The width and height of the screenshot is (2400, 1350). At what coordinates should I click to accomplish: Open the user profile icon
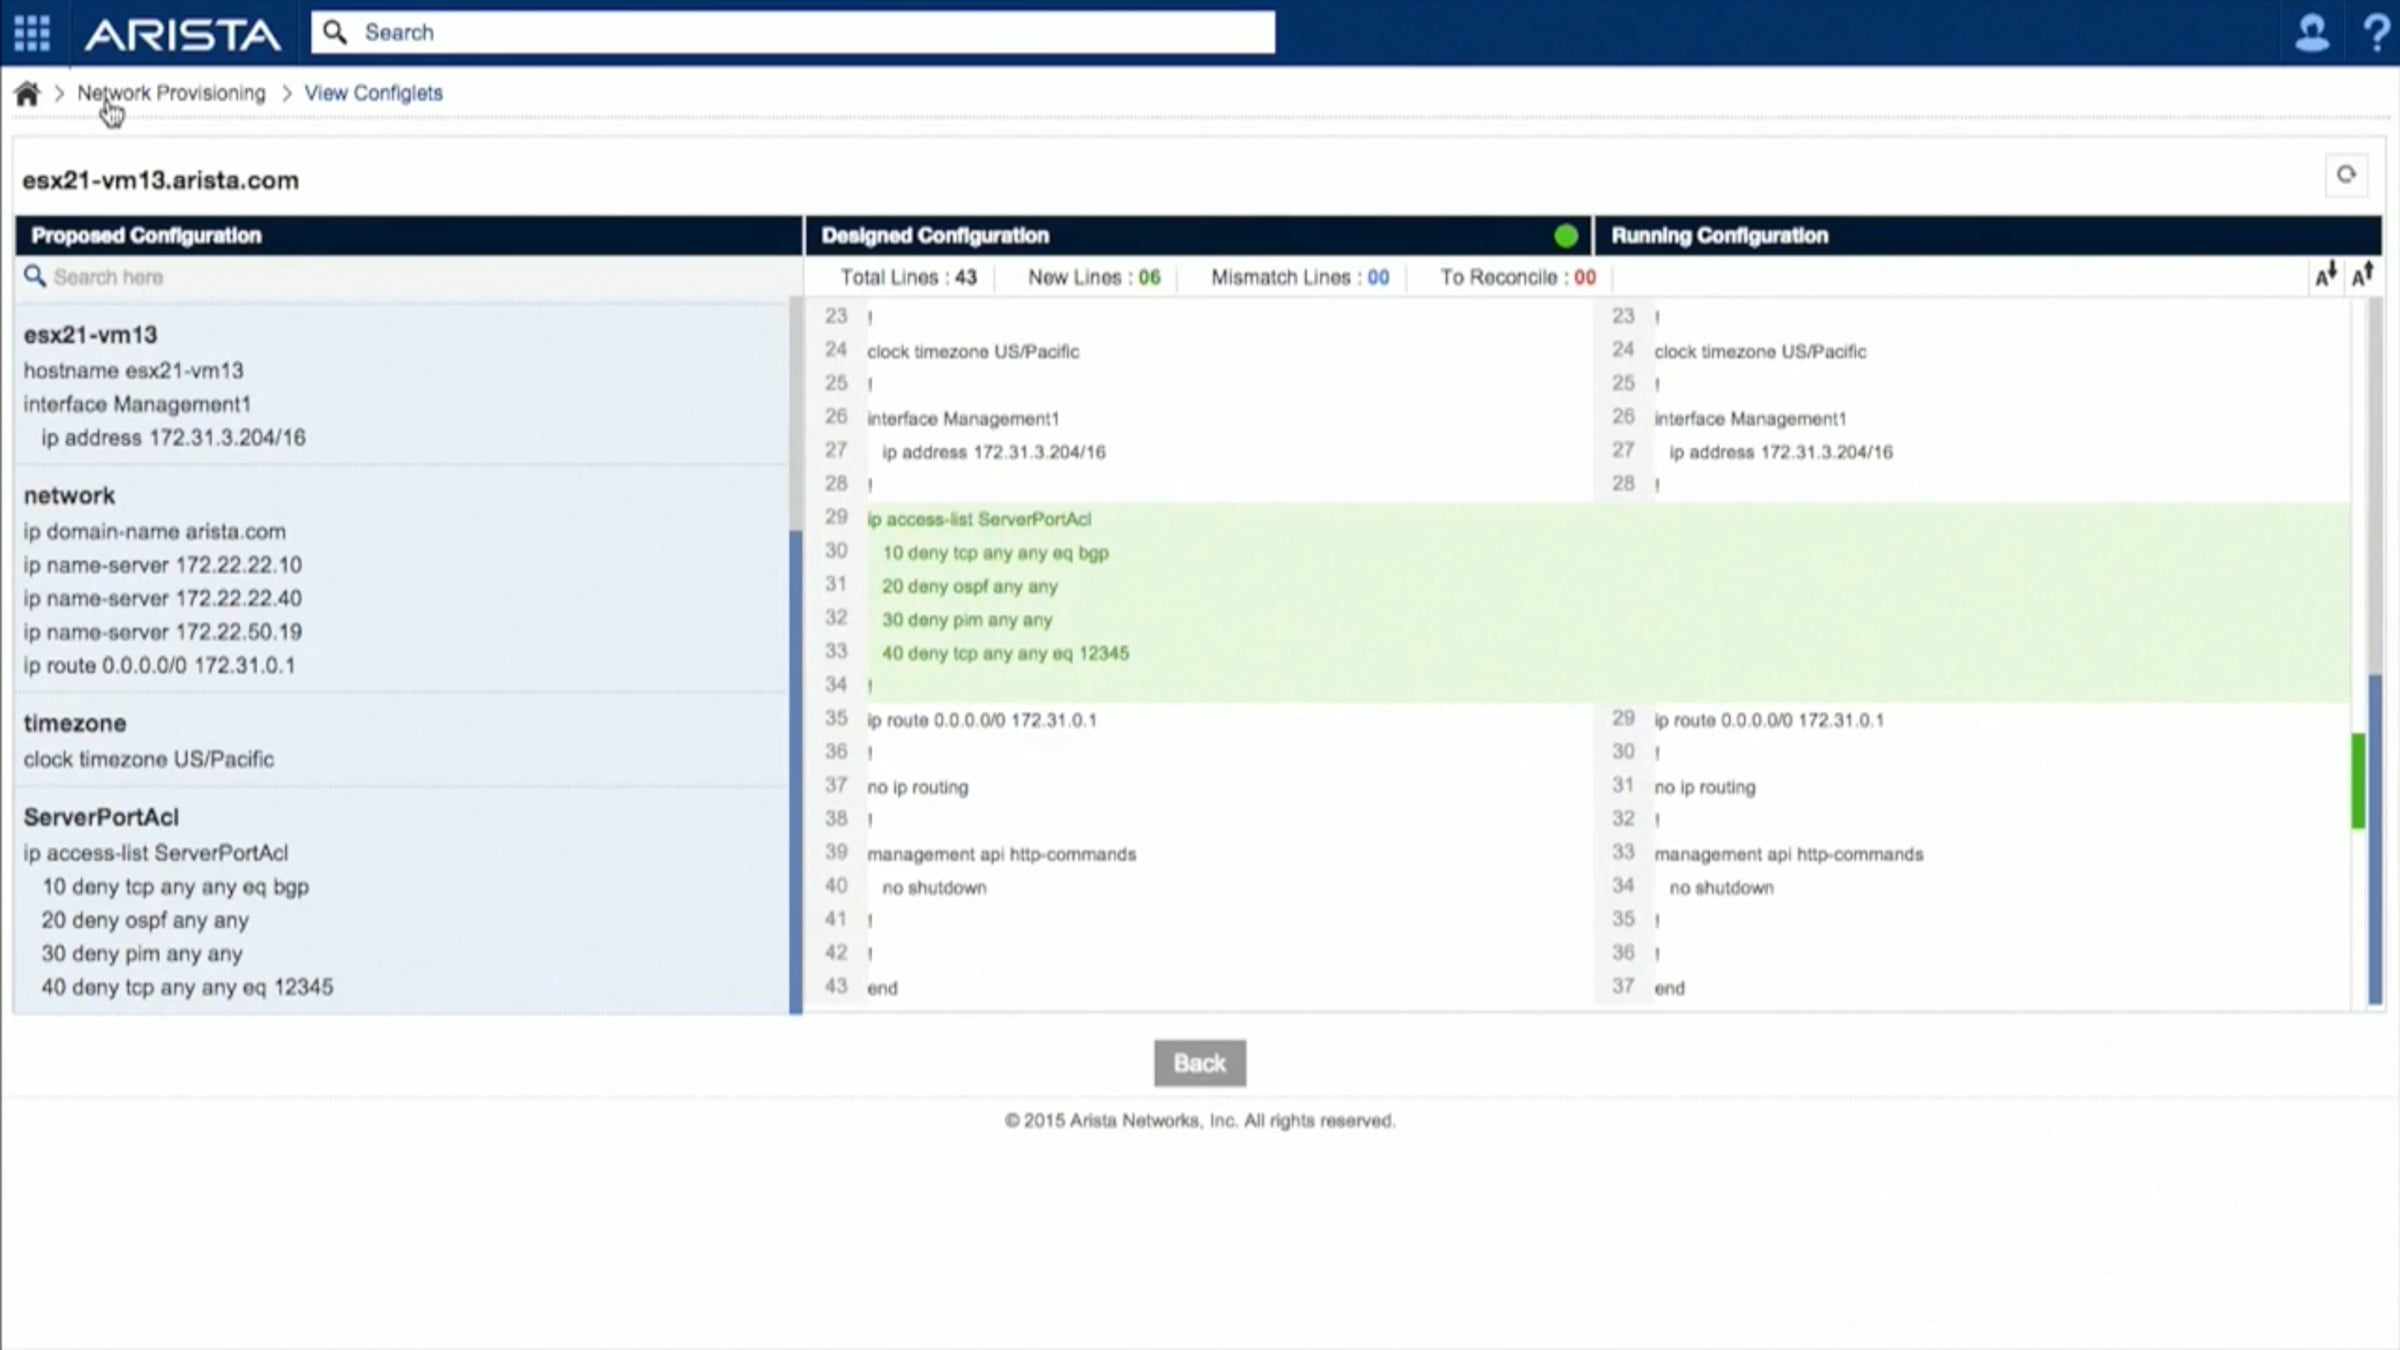2312,33
